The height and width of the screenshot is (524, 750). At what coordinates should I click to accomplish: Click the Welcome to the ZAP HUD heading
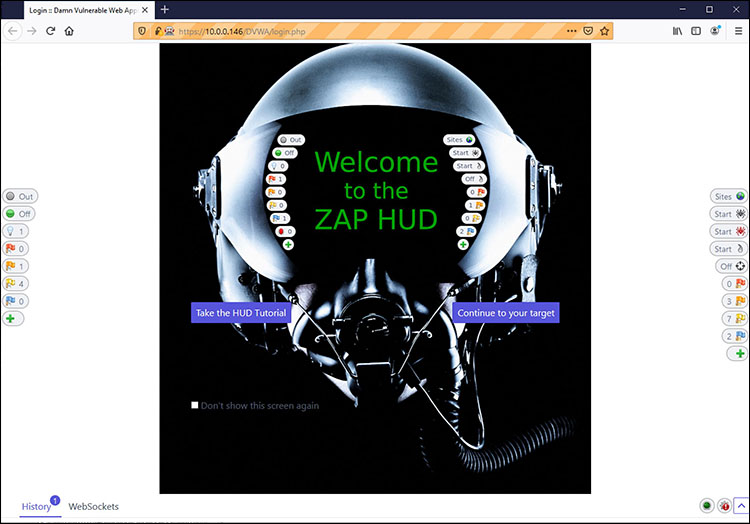pyautogui.click(x=376, y=191)
